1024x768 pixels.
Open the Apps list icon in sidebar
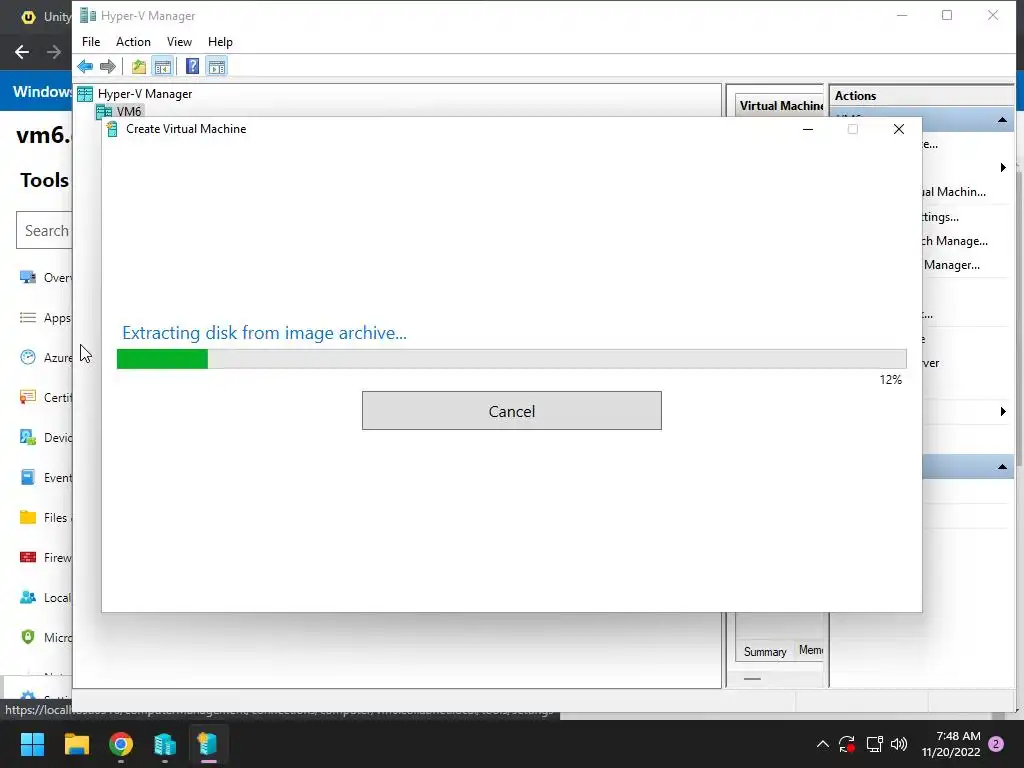click(x=27, y=317)
